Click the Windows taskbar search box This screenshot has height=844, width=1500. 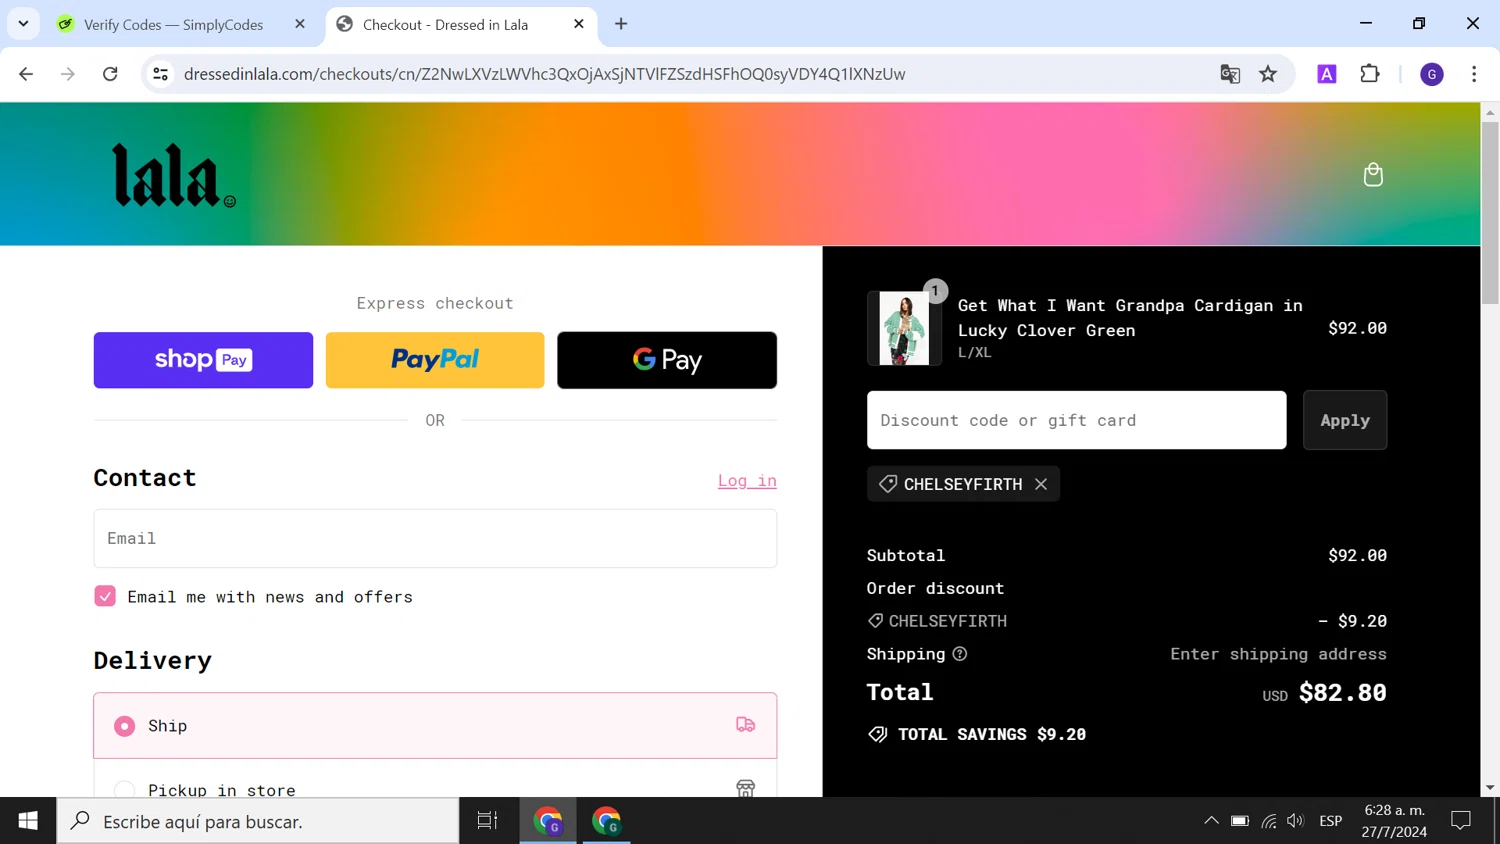tap(258, 821)
